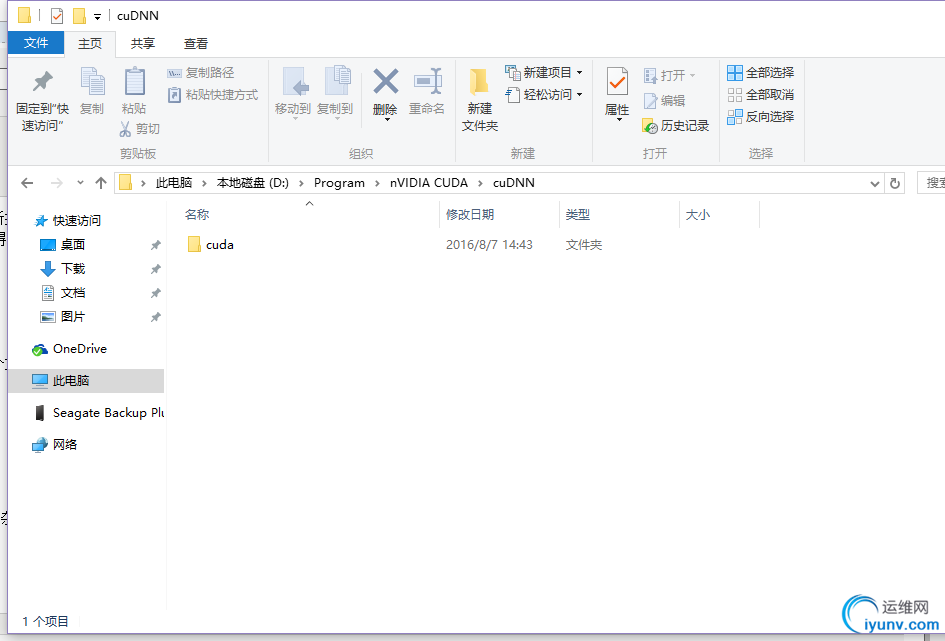Click Select all (全部选择)
945x641 pixels.
point(761,73)
